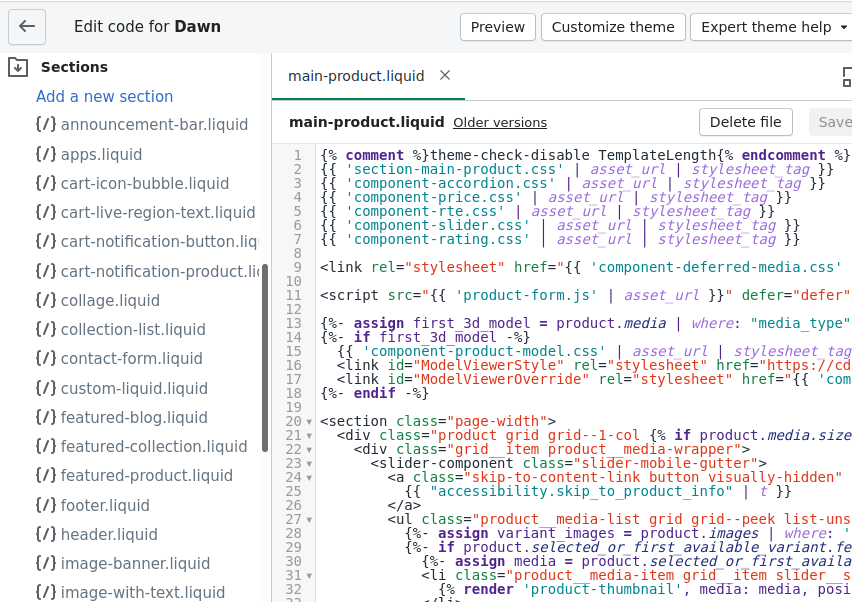Collapse the code fold at line 24
The width and height of the screenshot is (852, 602).
point(309,478)
